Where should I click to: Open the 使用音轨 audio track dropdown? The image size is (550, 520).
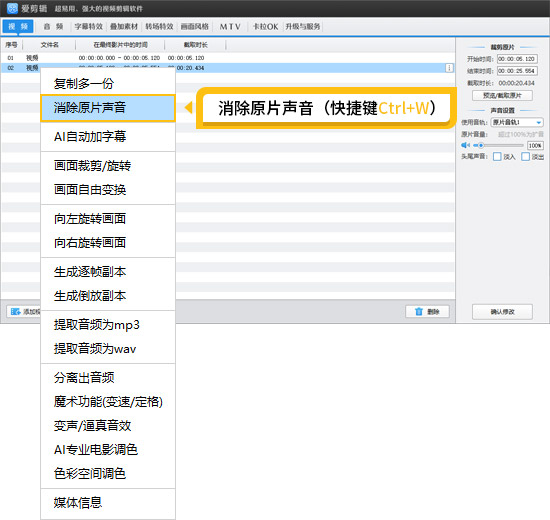(517, 122)
